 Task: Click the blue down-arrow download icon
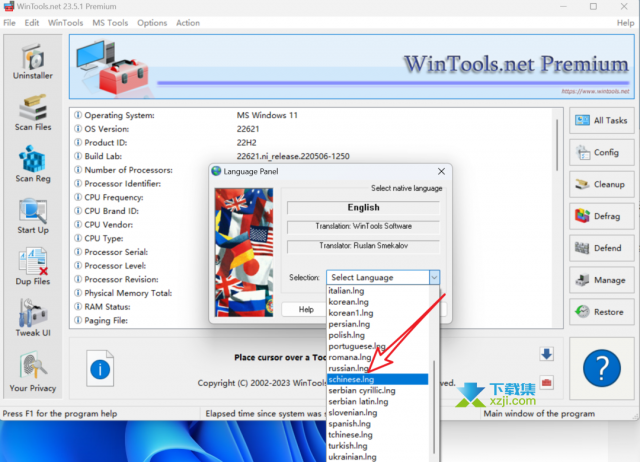pos(547,354)
